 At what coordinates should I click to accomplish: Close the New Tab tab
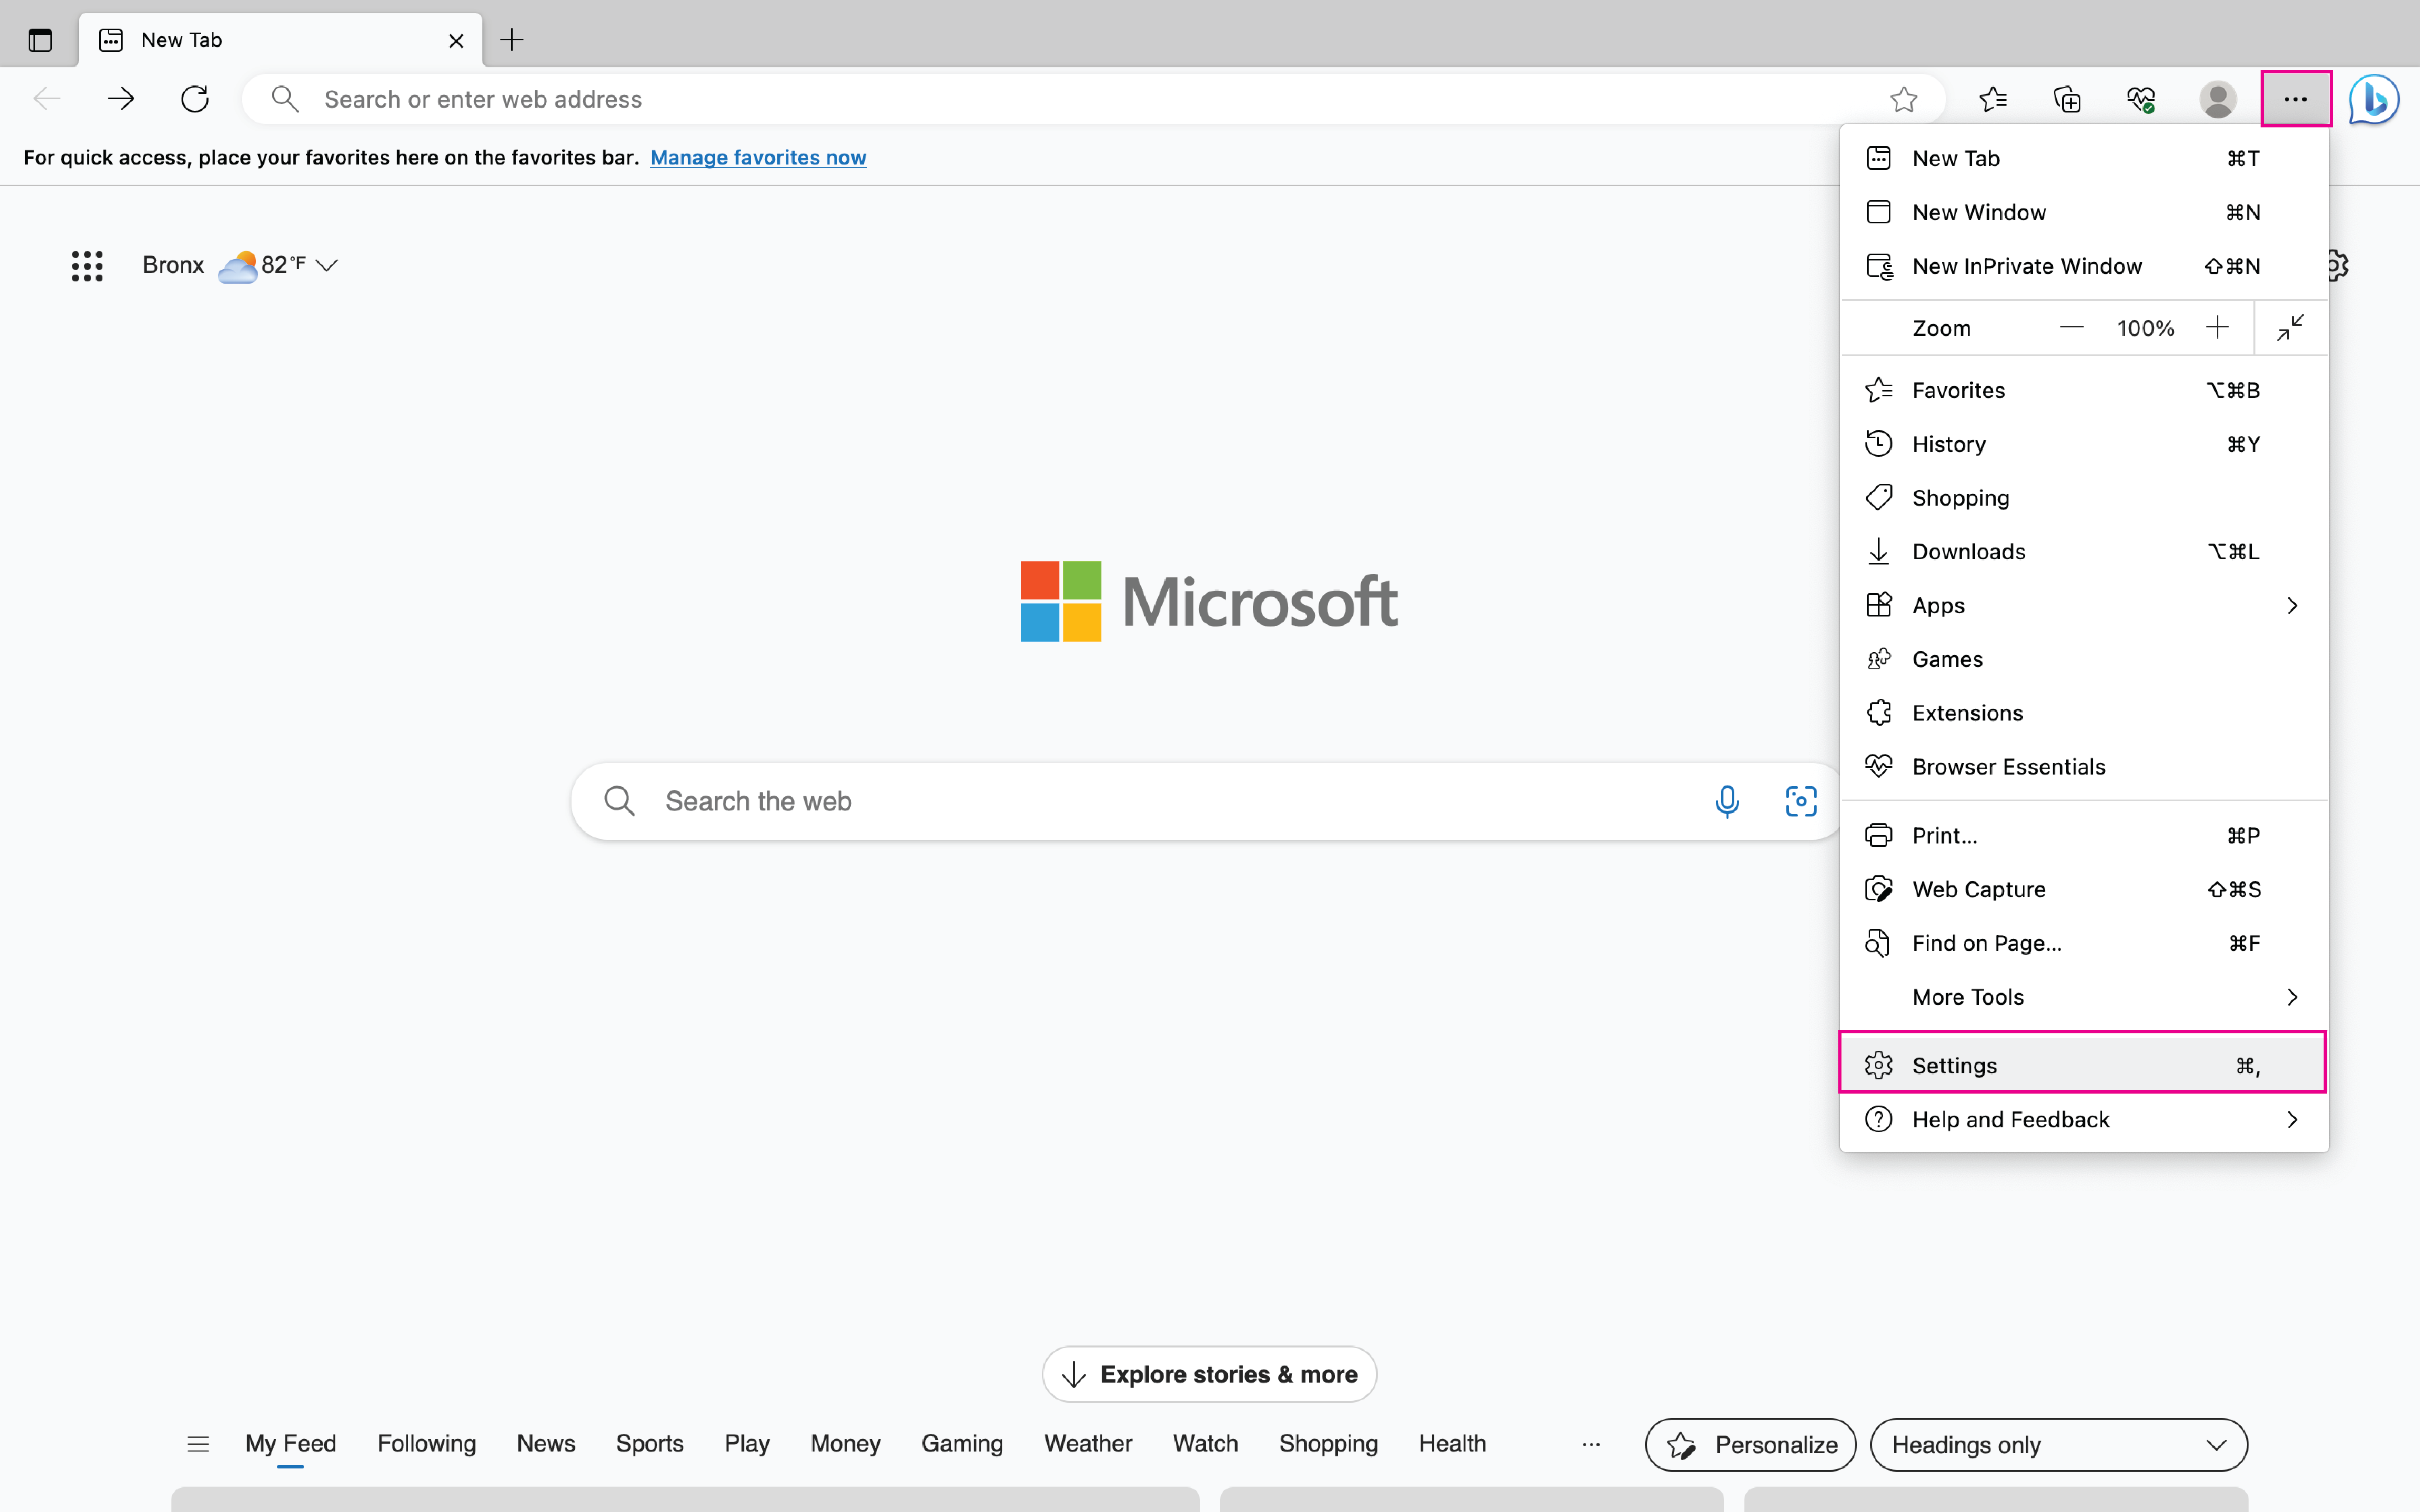[456, 41]
